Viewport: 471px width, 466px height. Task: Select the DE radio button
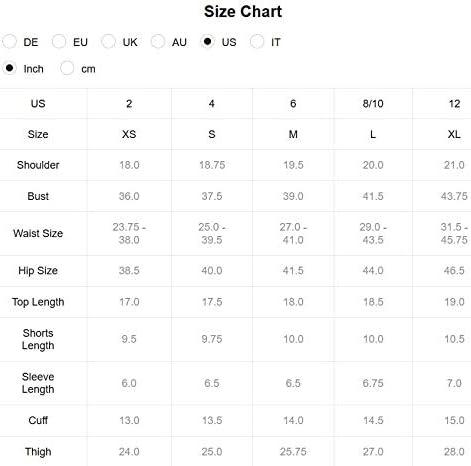pos(10,42)
